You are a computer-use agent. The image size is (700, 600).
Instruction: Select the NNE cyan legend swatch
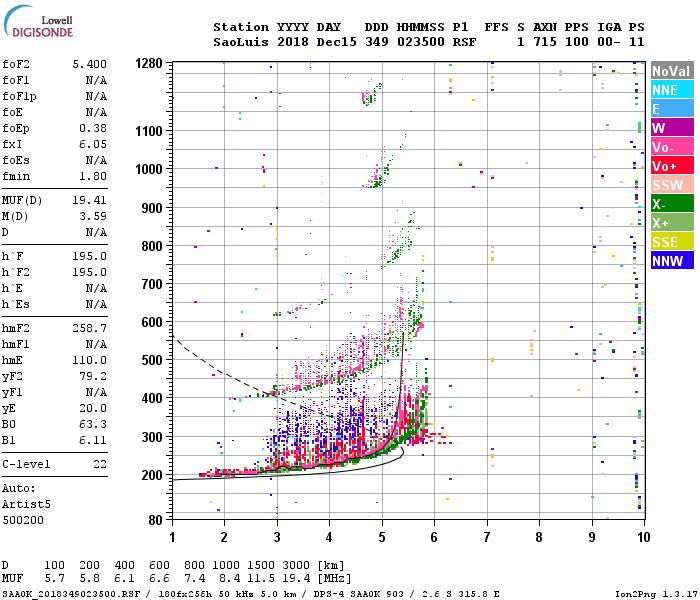[x=672, y=90]
